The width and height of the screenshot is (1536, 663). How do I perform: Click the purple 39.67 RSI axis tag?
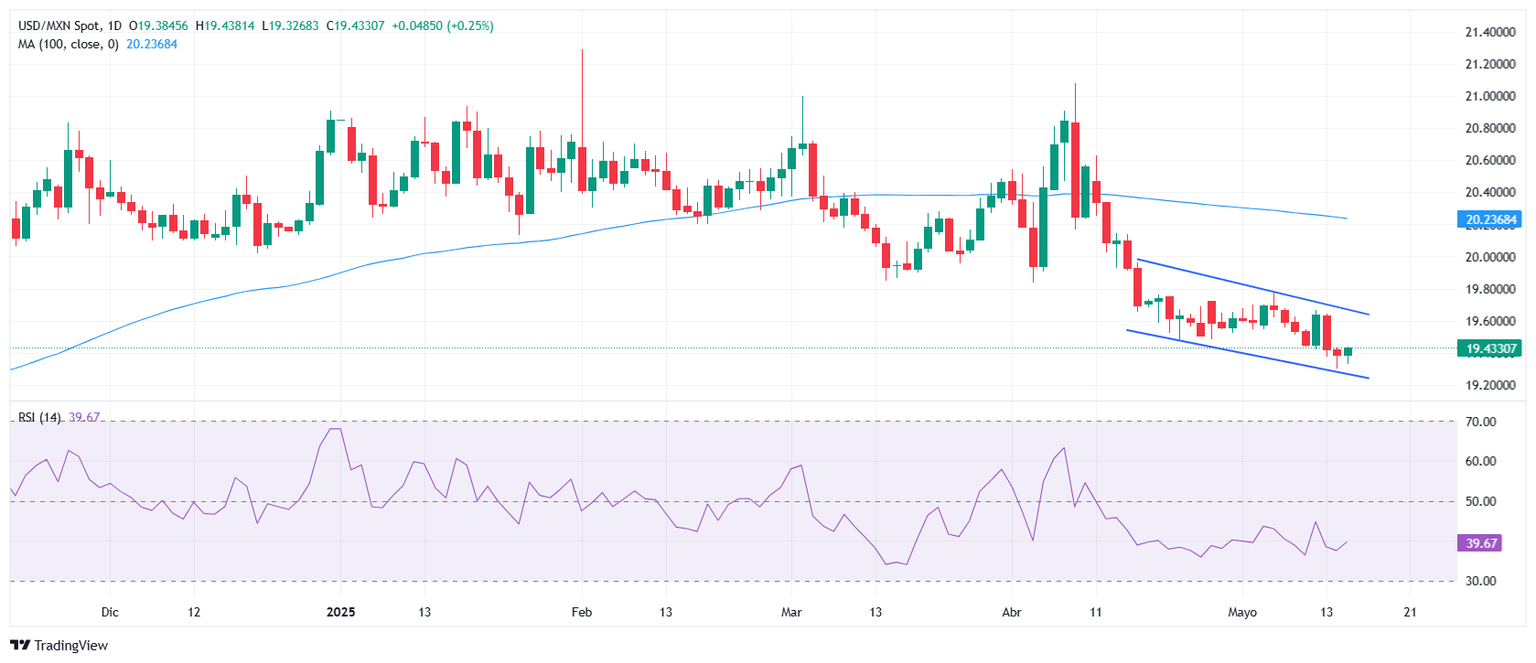[x=1479, y=543]
